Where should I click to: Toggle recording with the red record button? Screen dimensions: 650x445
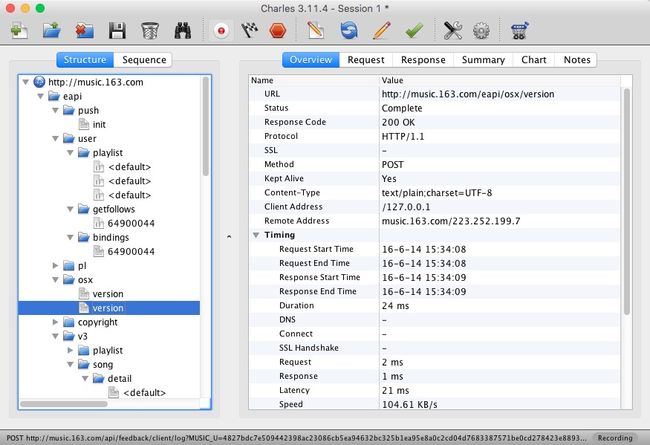221,31
